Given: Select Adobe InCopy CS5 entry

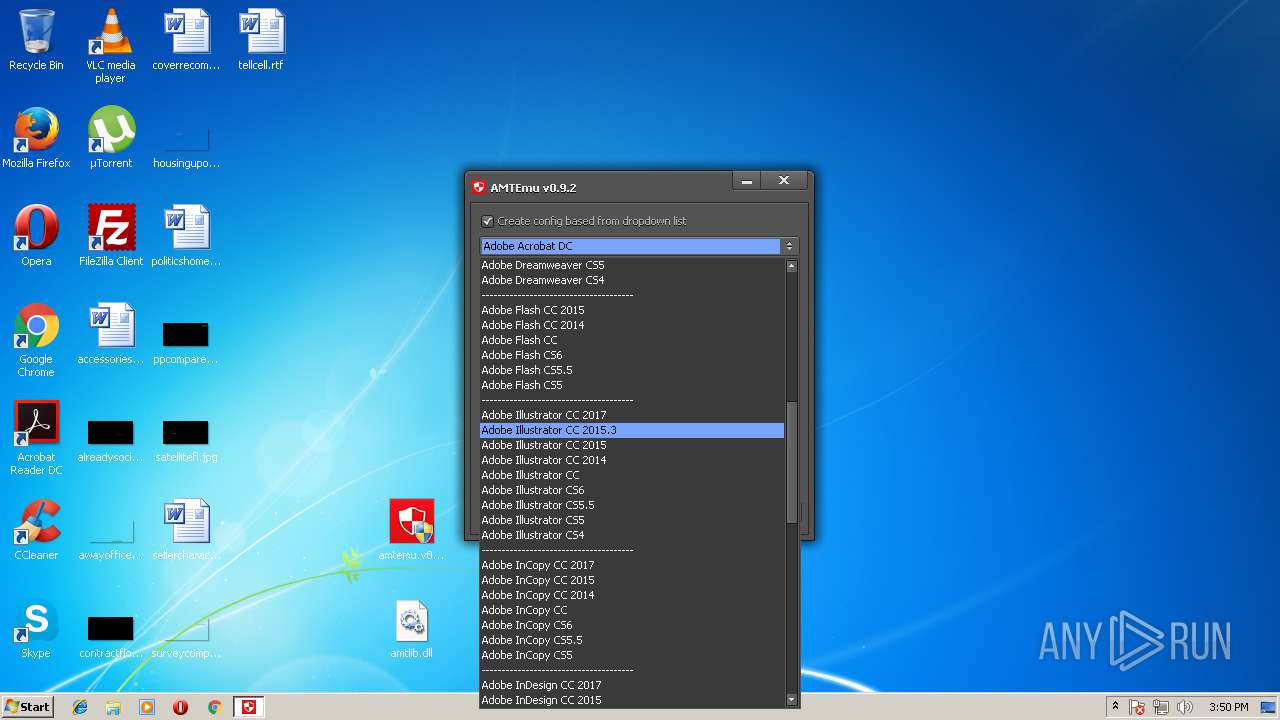Looking at the screenshot, I should (x=632, y=655).
